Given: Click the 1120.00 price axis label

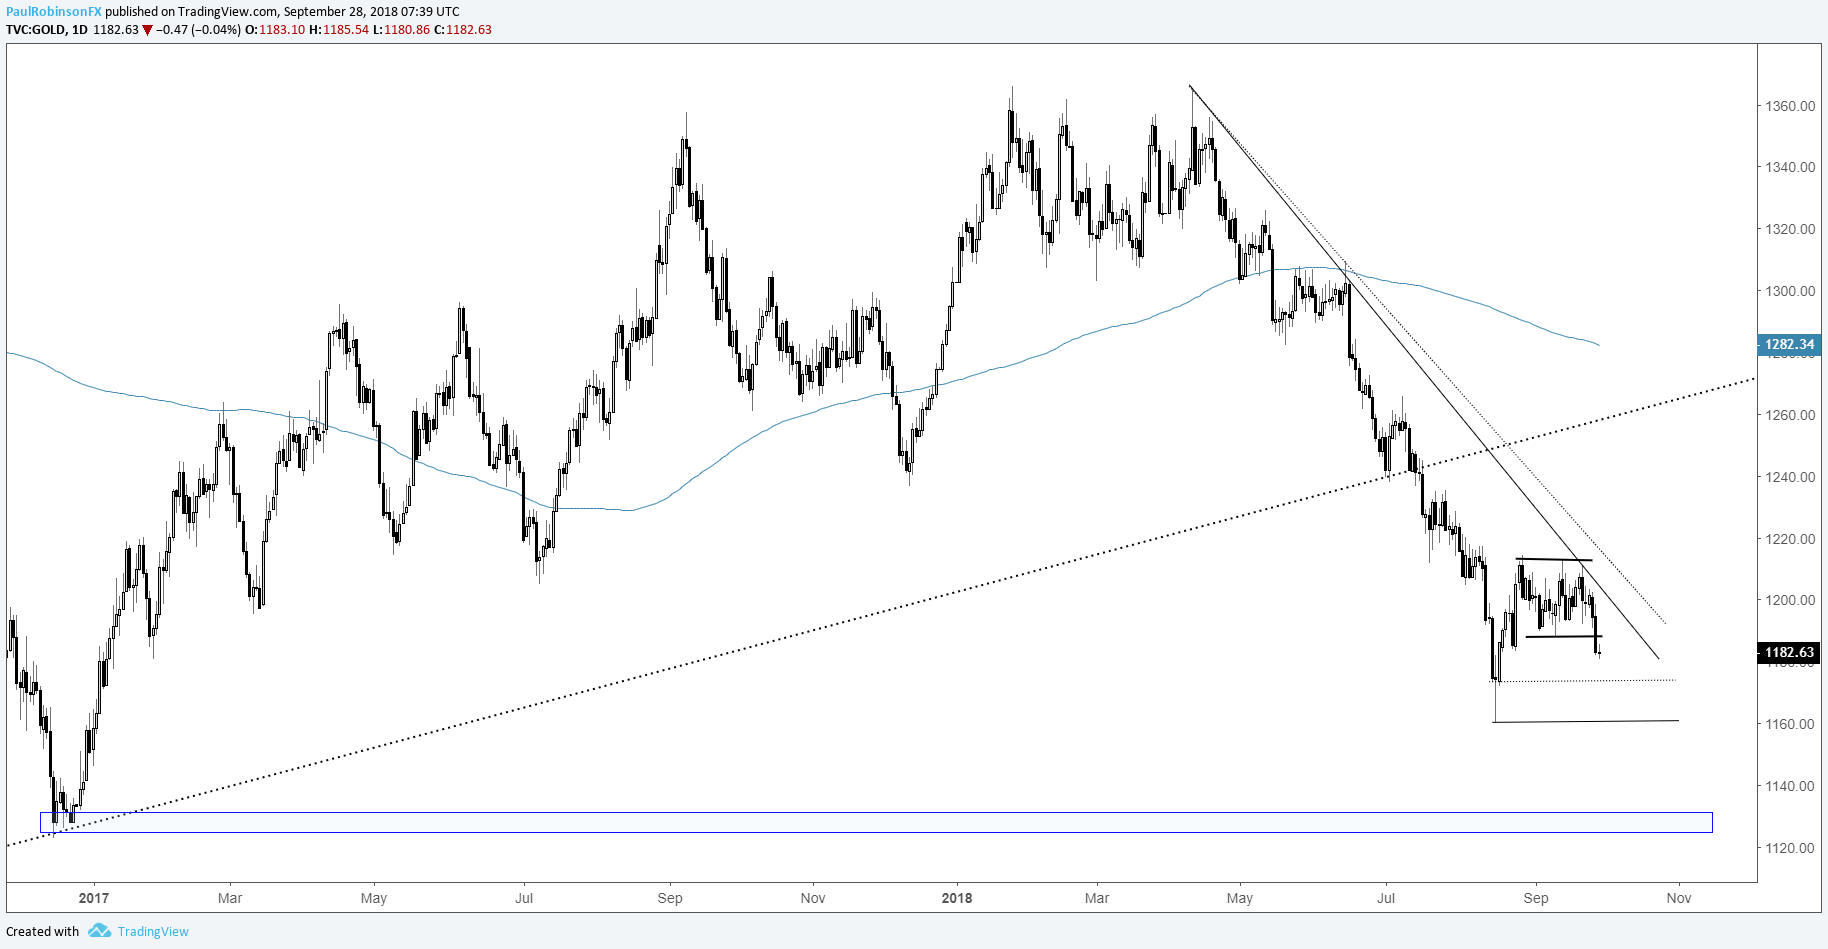Looking at the screenshot, I should [1790, 848].
